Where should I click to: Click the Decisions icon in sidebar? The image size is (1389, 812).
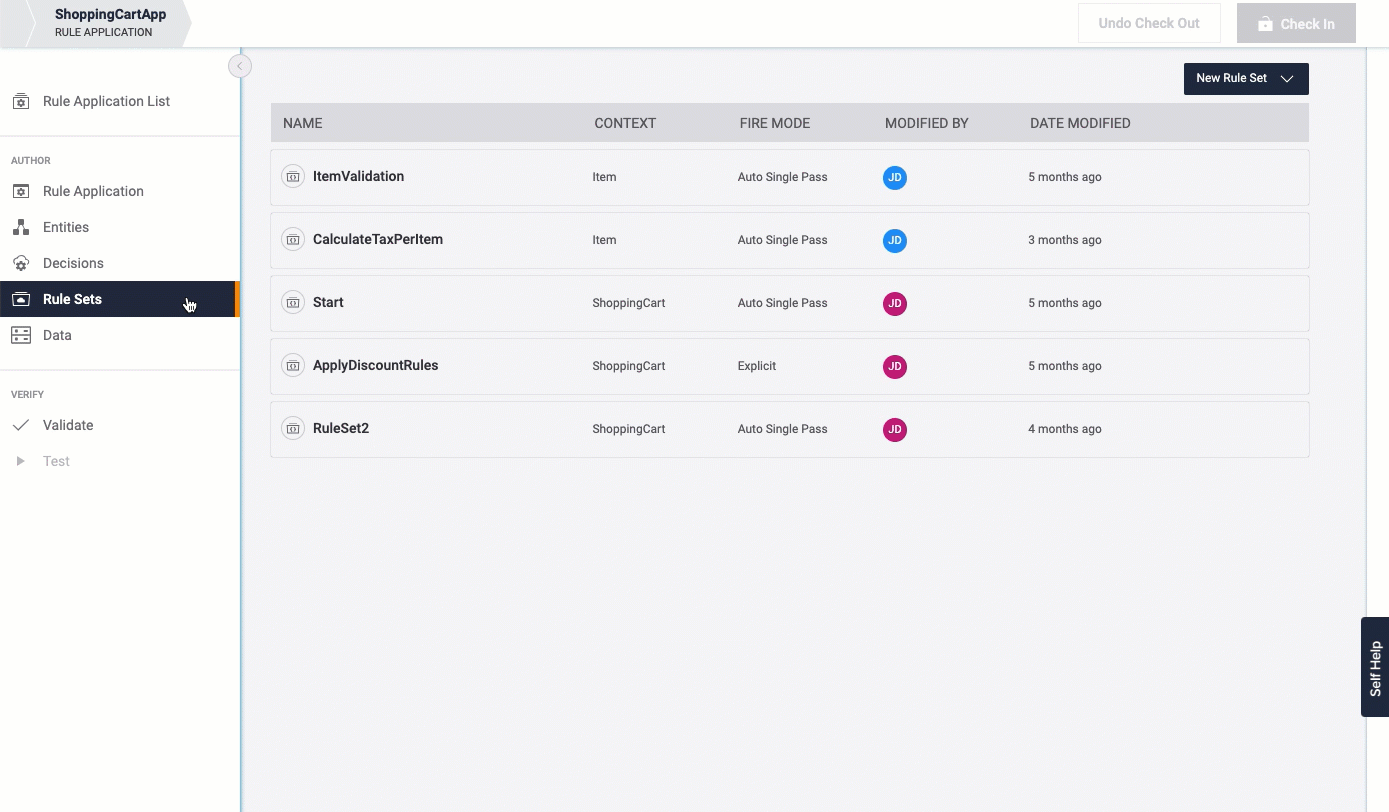click(x=20, y=264)
